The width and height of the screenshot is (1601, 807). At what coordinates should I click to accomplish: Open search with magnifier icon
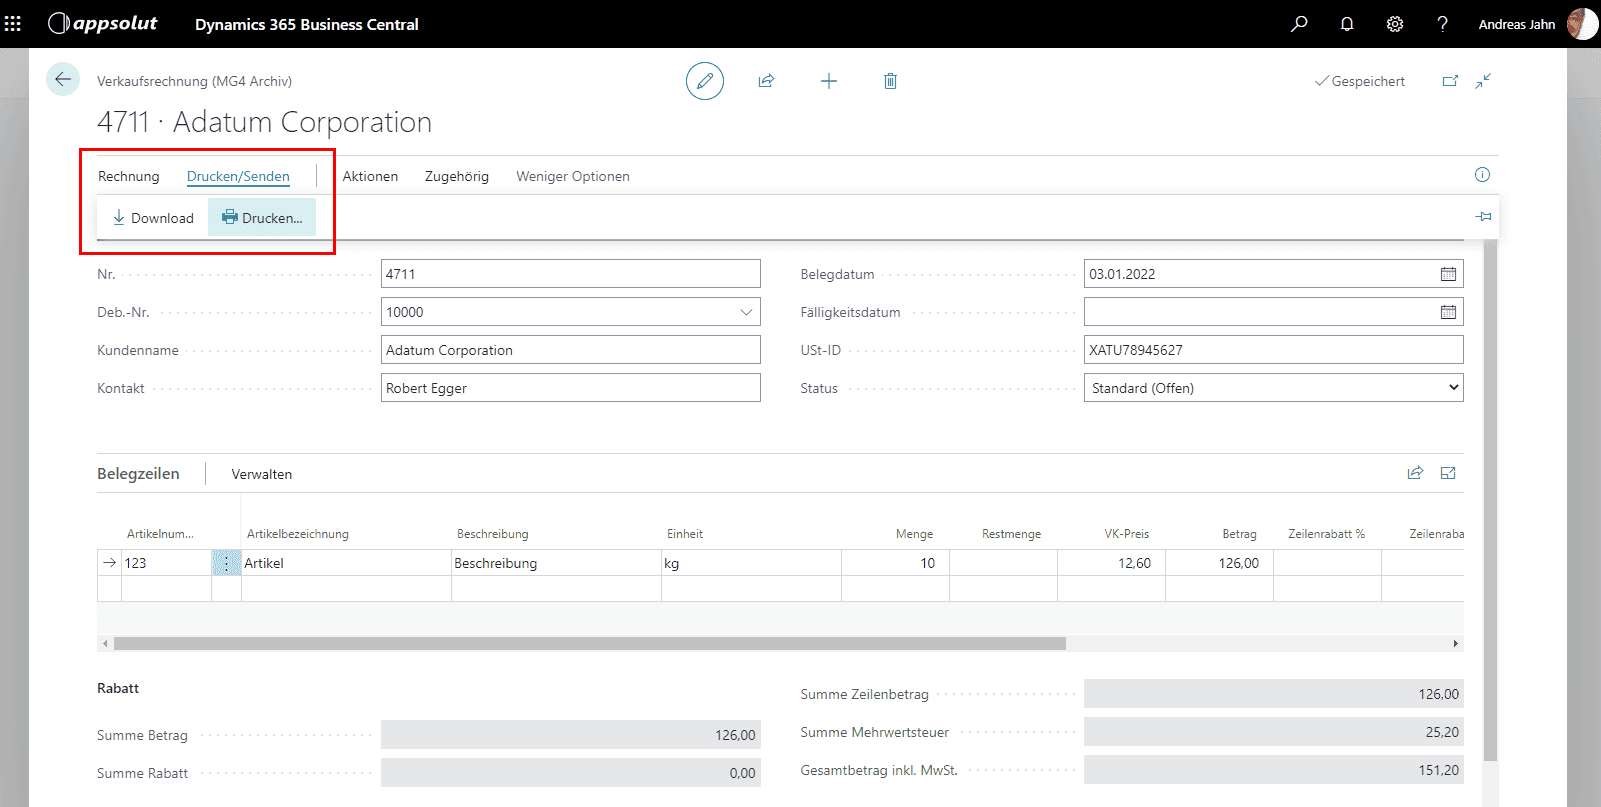coord(1299,24)
